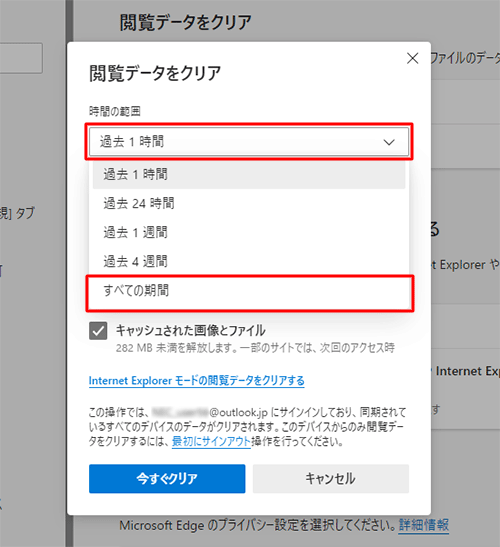Close the 閲覧データをクリア dialog with X
Image resolution: width=500 pixels, height=547 pixels.
[x=412, y=58]
